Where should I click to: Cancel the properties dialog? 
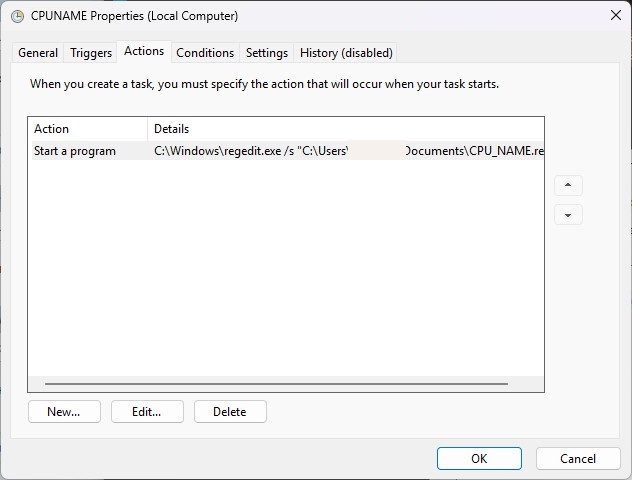coord(578,458)
